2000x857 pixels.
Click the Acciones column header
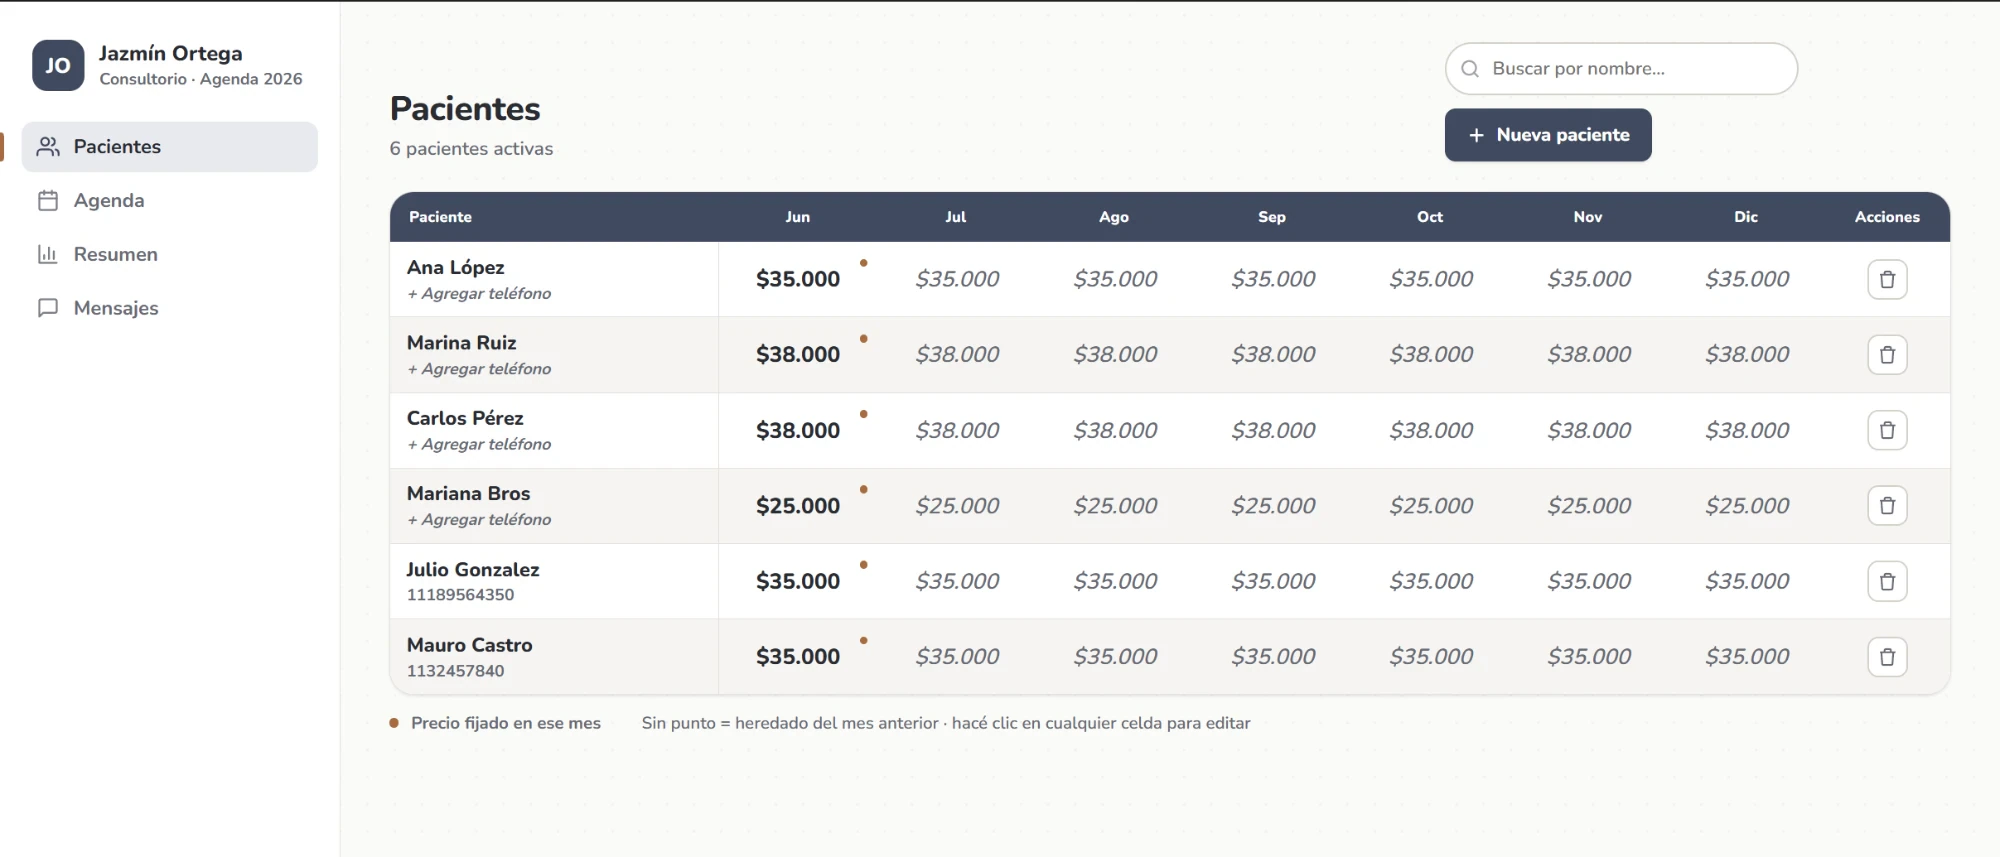point(1887,217)
